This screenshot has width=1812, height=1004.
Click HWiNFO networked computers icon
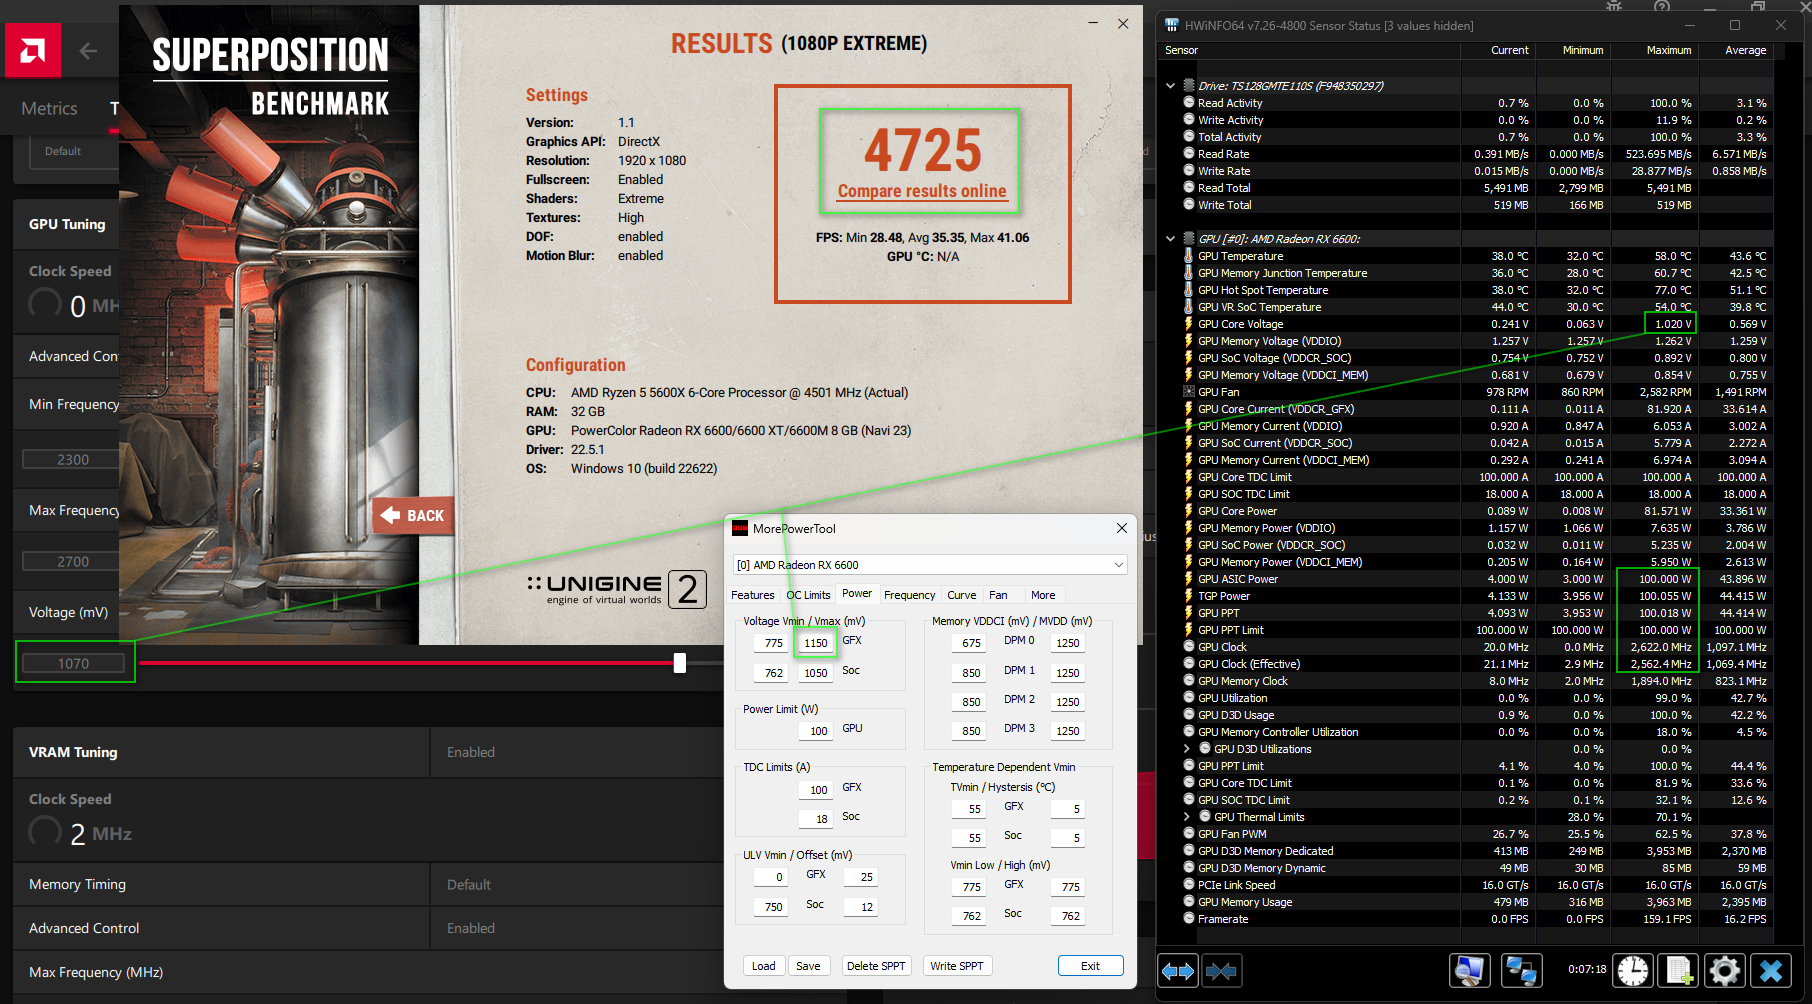(x=1522, y=970)
